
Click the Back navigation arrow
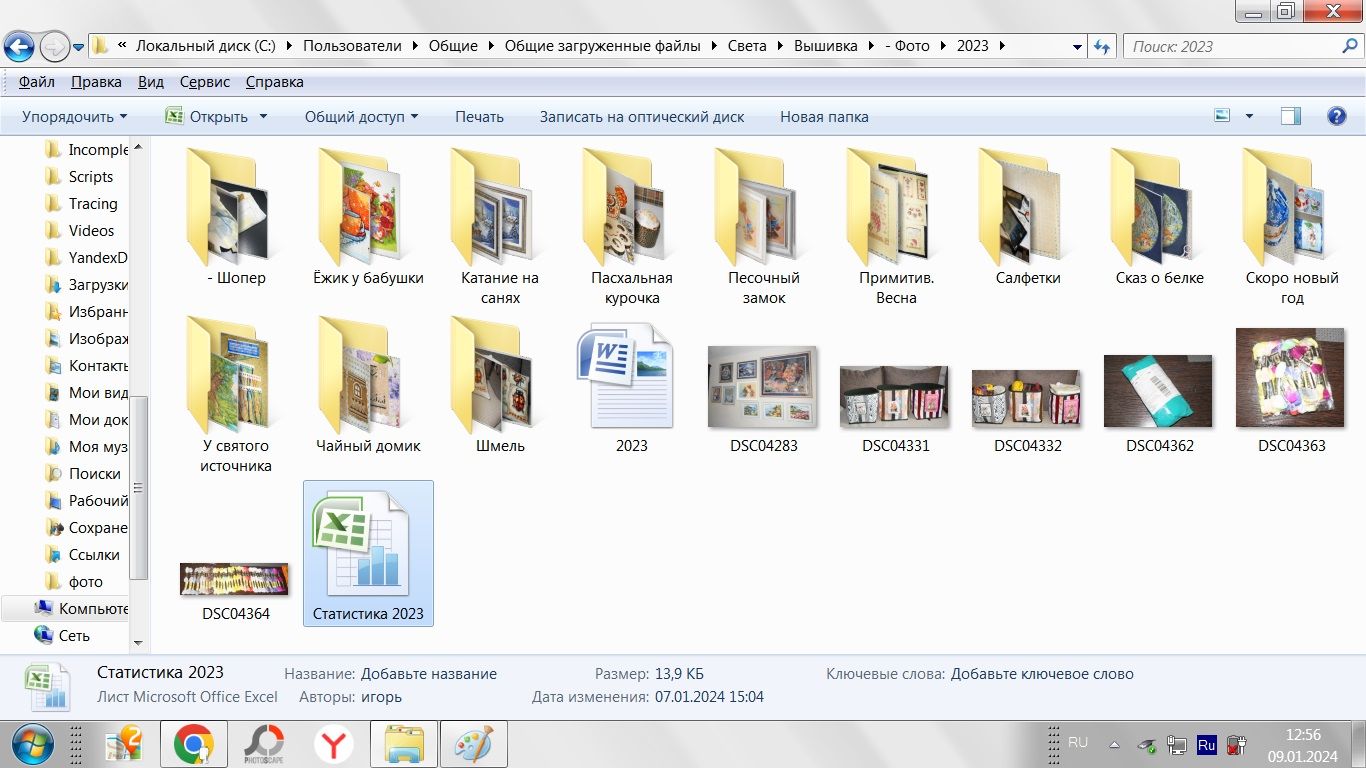pyautogui.click(x=20, y=46)
